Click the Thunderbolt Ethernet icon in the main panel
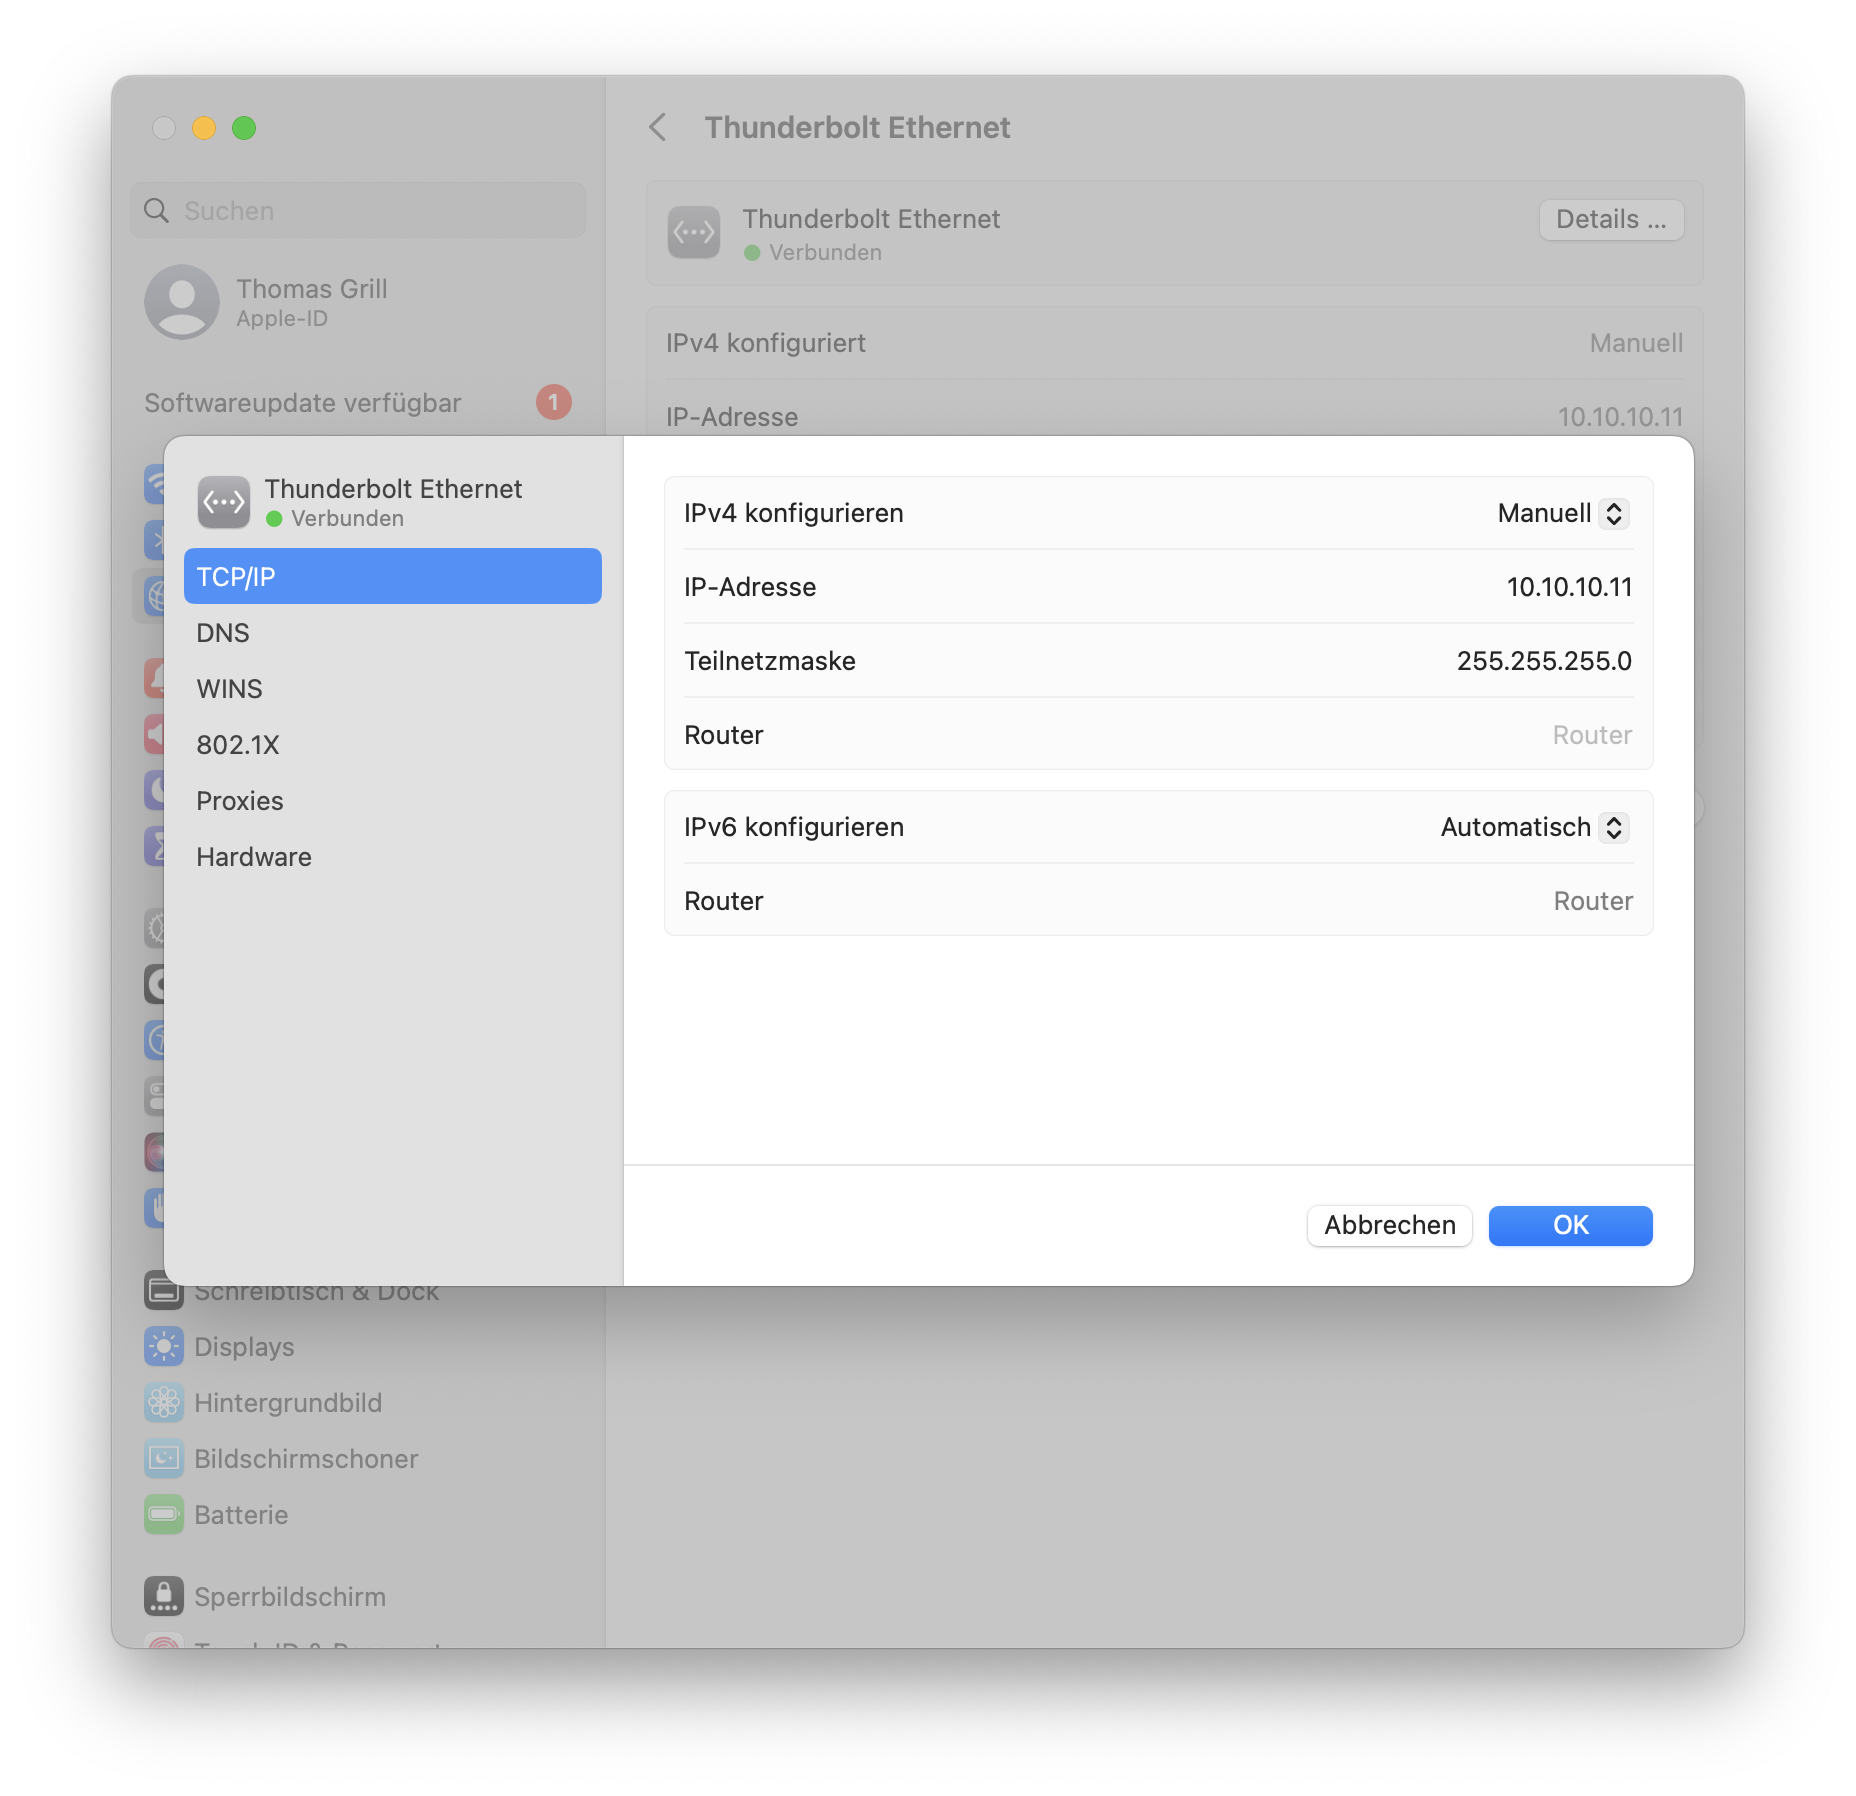Screen dimensions: 1856x1796 pyautogui.click(x=694, y=232)
